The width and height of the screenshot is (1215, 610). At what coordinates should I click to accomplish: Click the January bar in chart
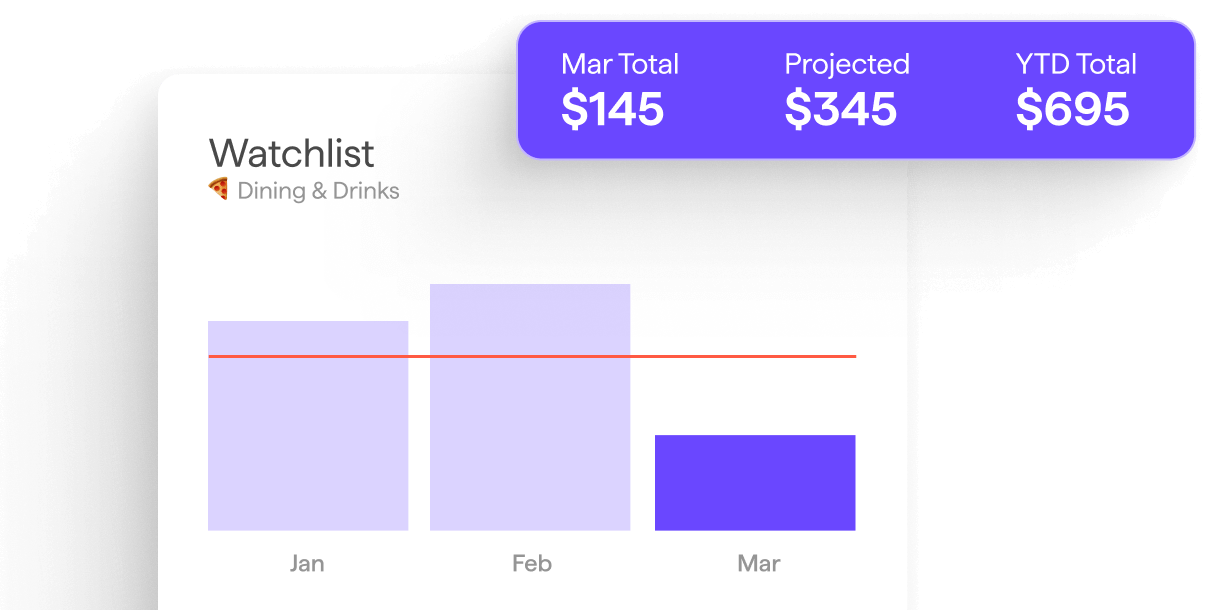tap(308, 440)
